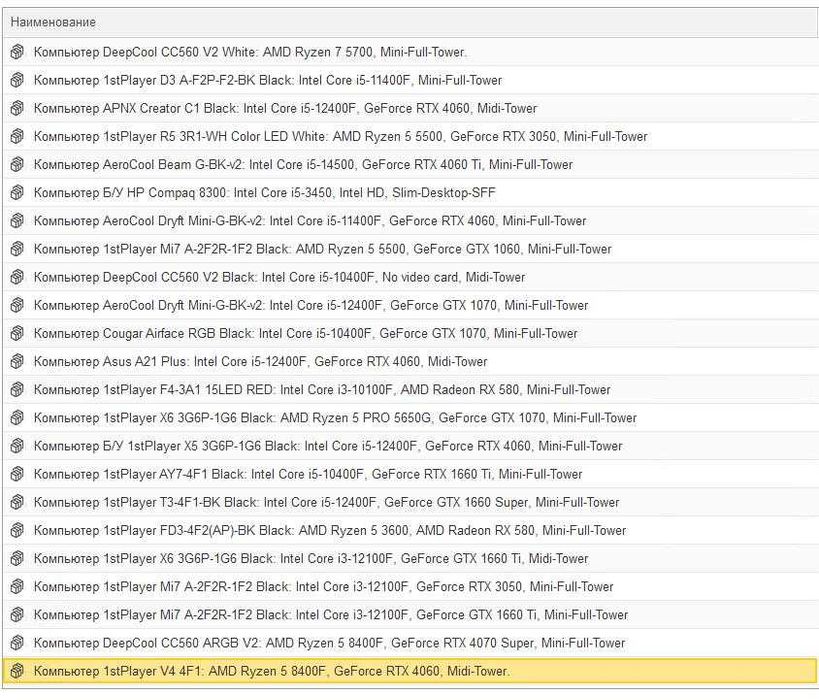
Task: Select 1stPlayer Mi7 Ryzen 5 5500 GTX 1060 text
Action: coord(322,249)
